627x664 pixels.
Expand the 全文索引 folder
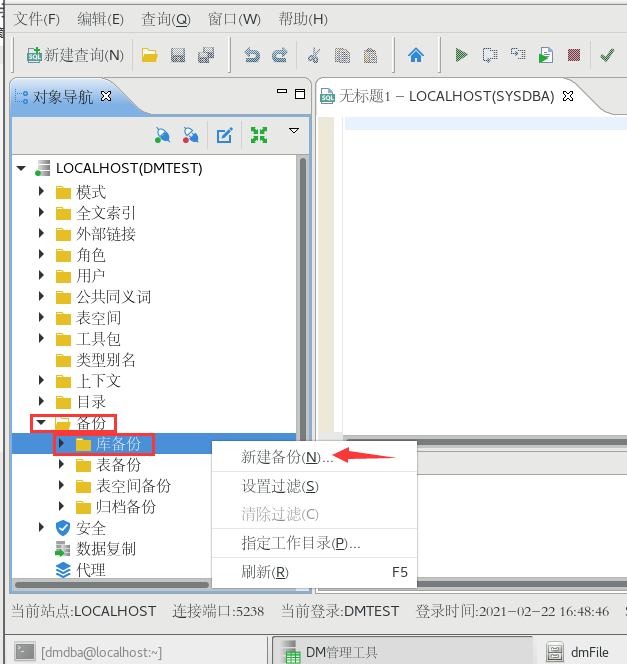(41, 212)
